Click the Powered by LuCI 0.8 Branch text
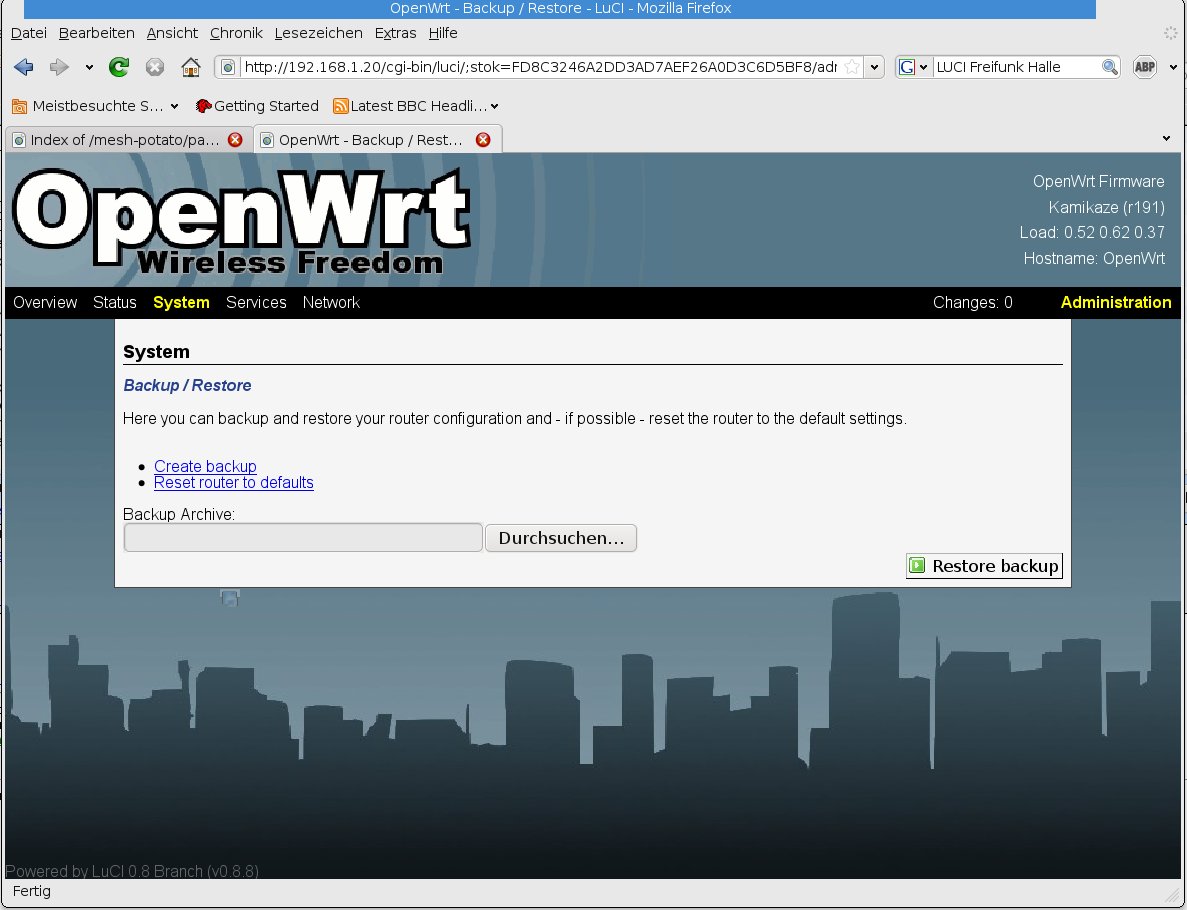This screenshot has height=910, width=1187. click(132, 871)
